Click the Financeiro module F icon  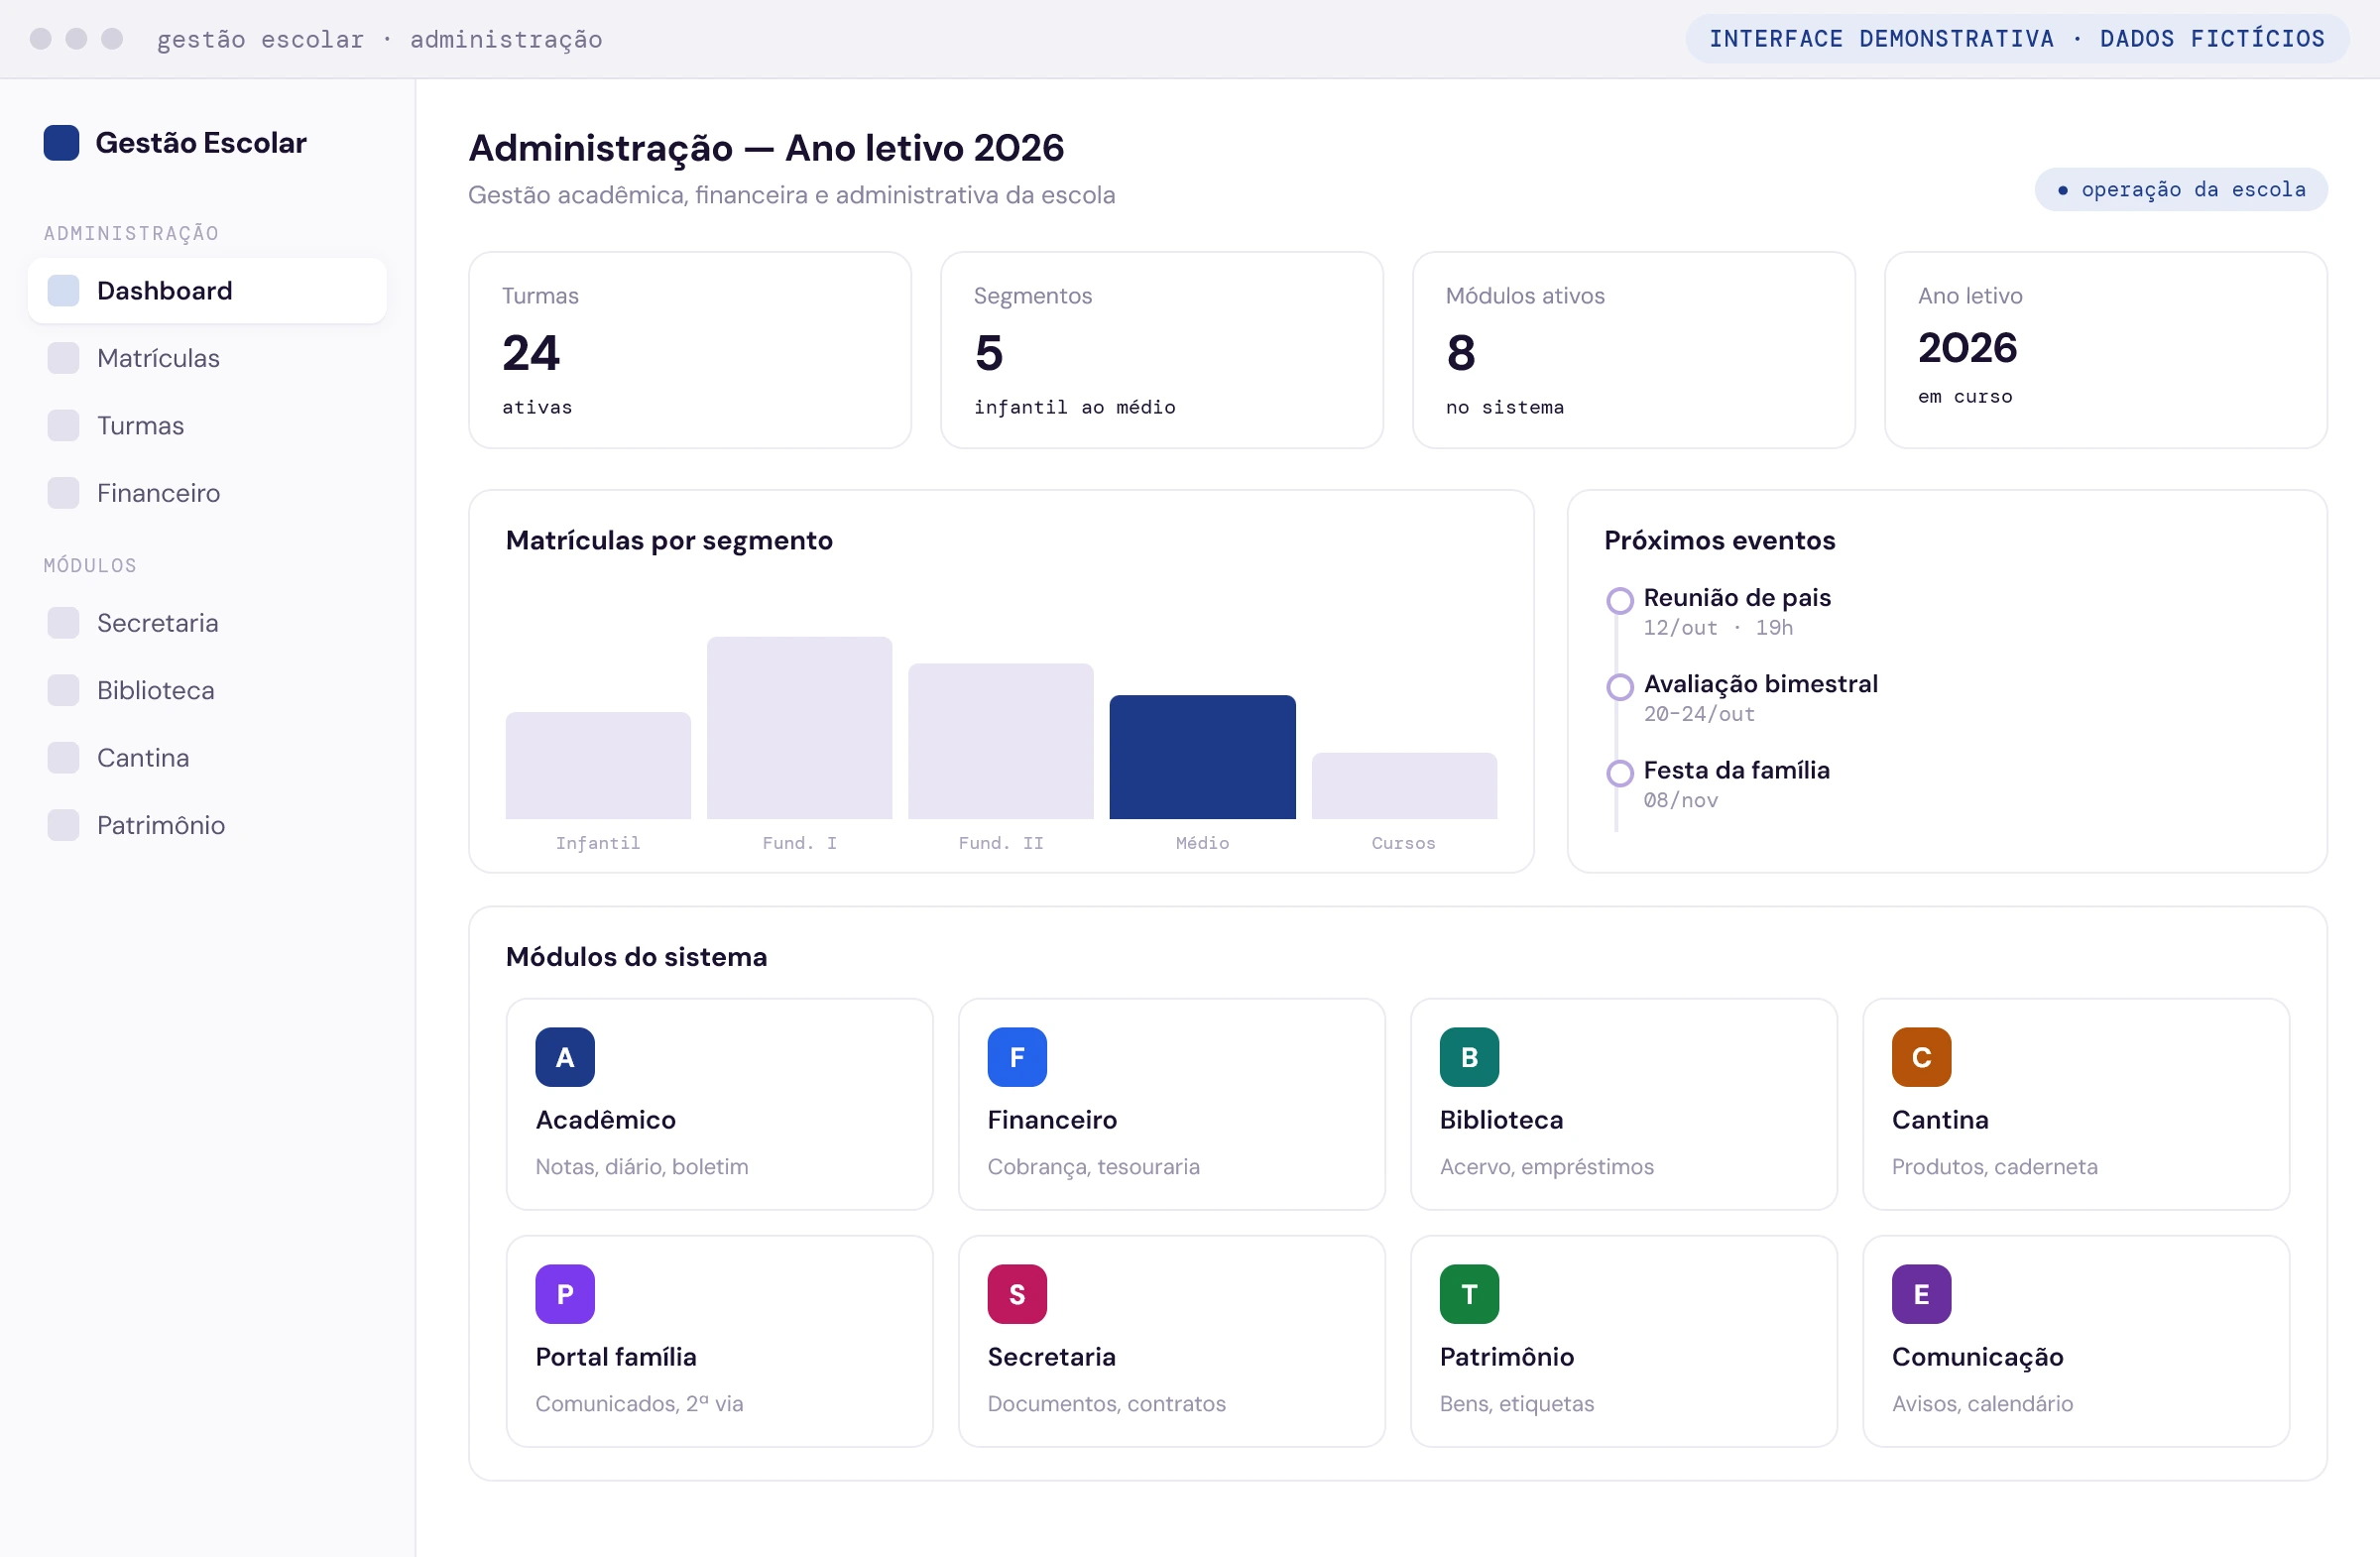[x=1017, y=1057]
